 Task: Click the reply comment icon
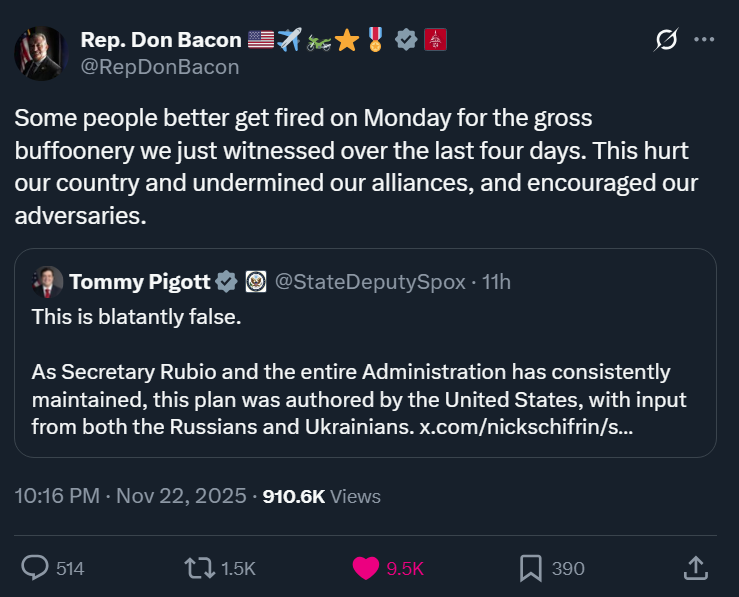(35, 568)
